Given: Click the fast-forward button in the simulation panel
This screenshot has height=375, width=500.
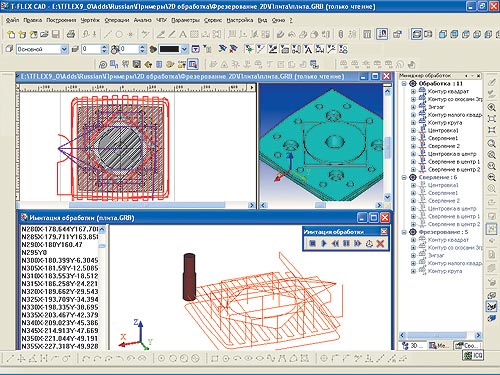Looking at the screenshot, I should click(x=358, y=243).
